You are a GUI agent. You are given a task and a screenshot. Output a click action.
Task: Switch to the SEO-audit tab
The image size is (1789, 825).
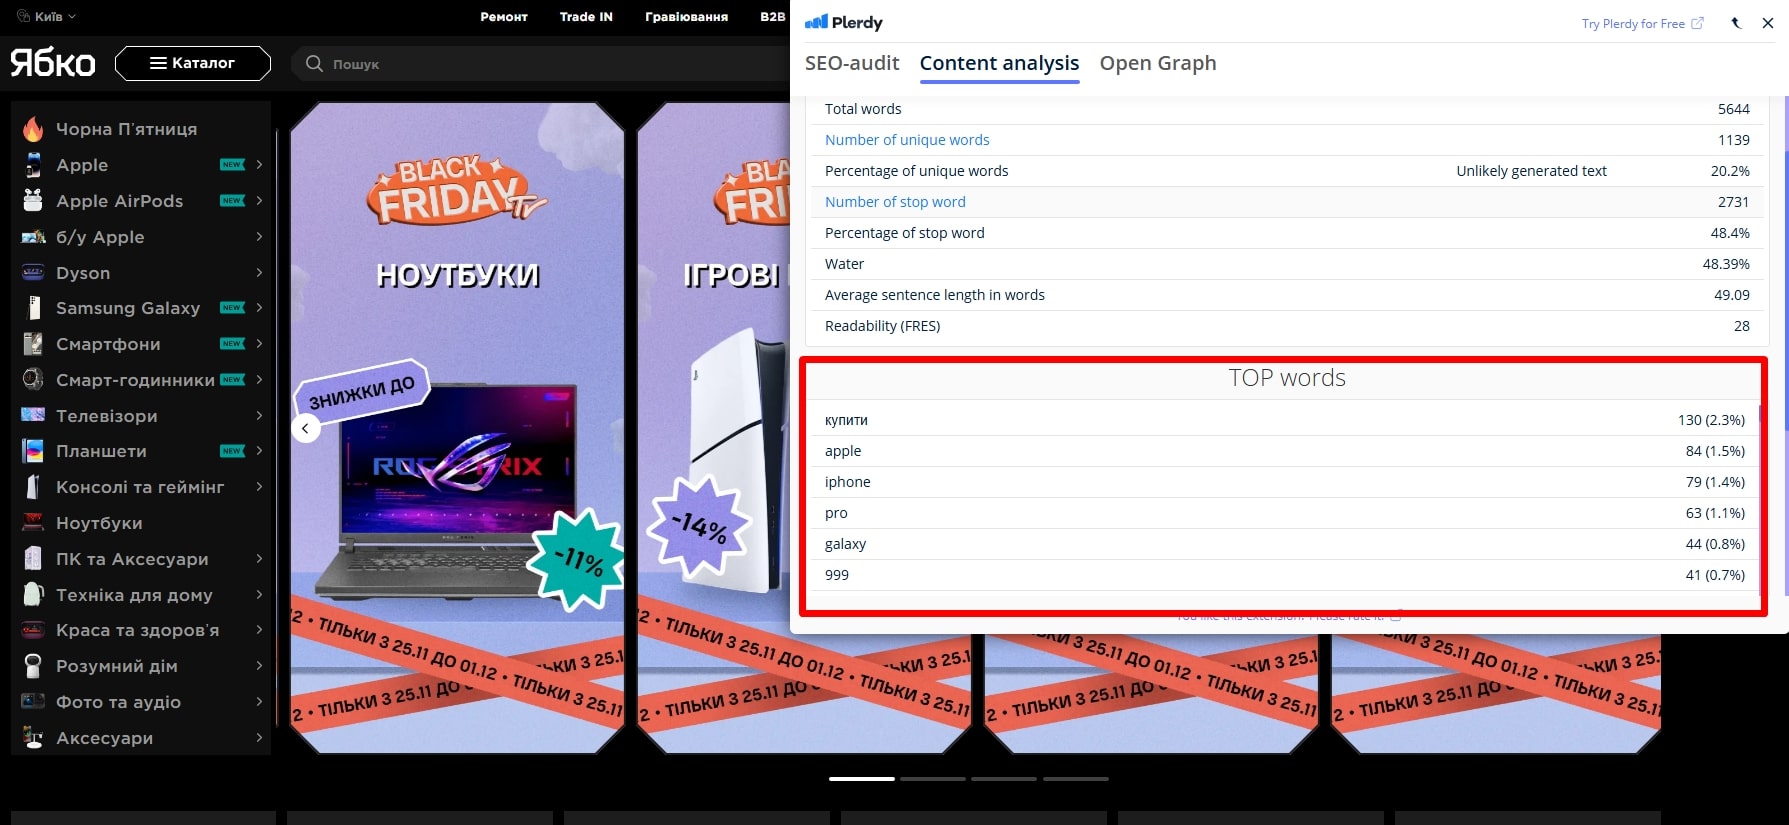pyautogui.click(x=852, y=63)
